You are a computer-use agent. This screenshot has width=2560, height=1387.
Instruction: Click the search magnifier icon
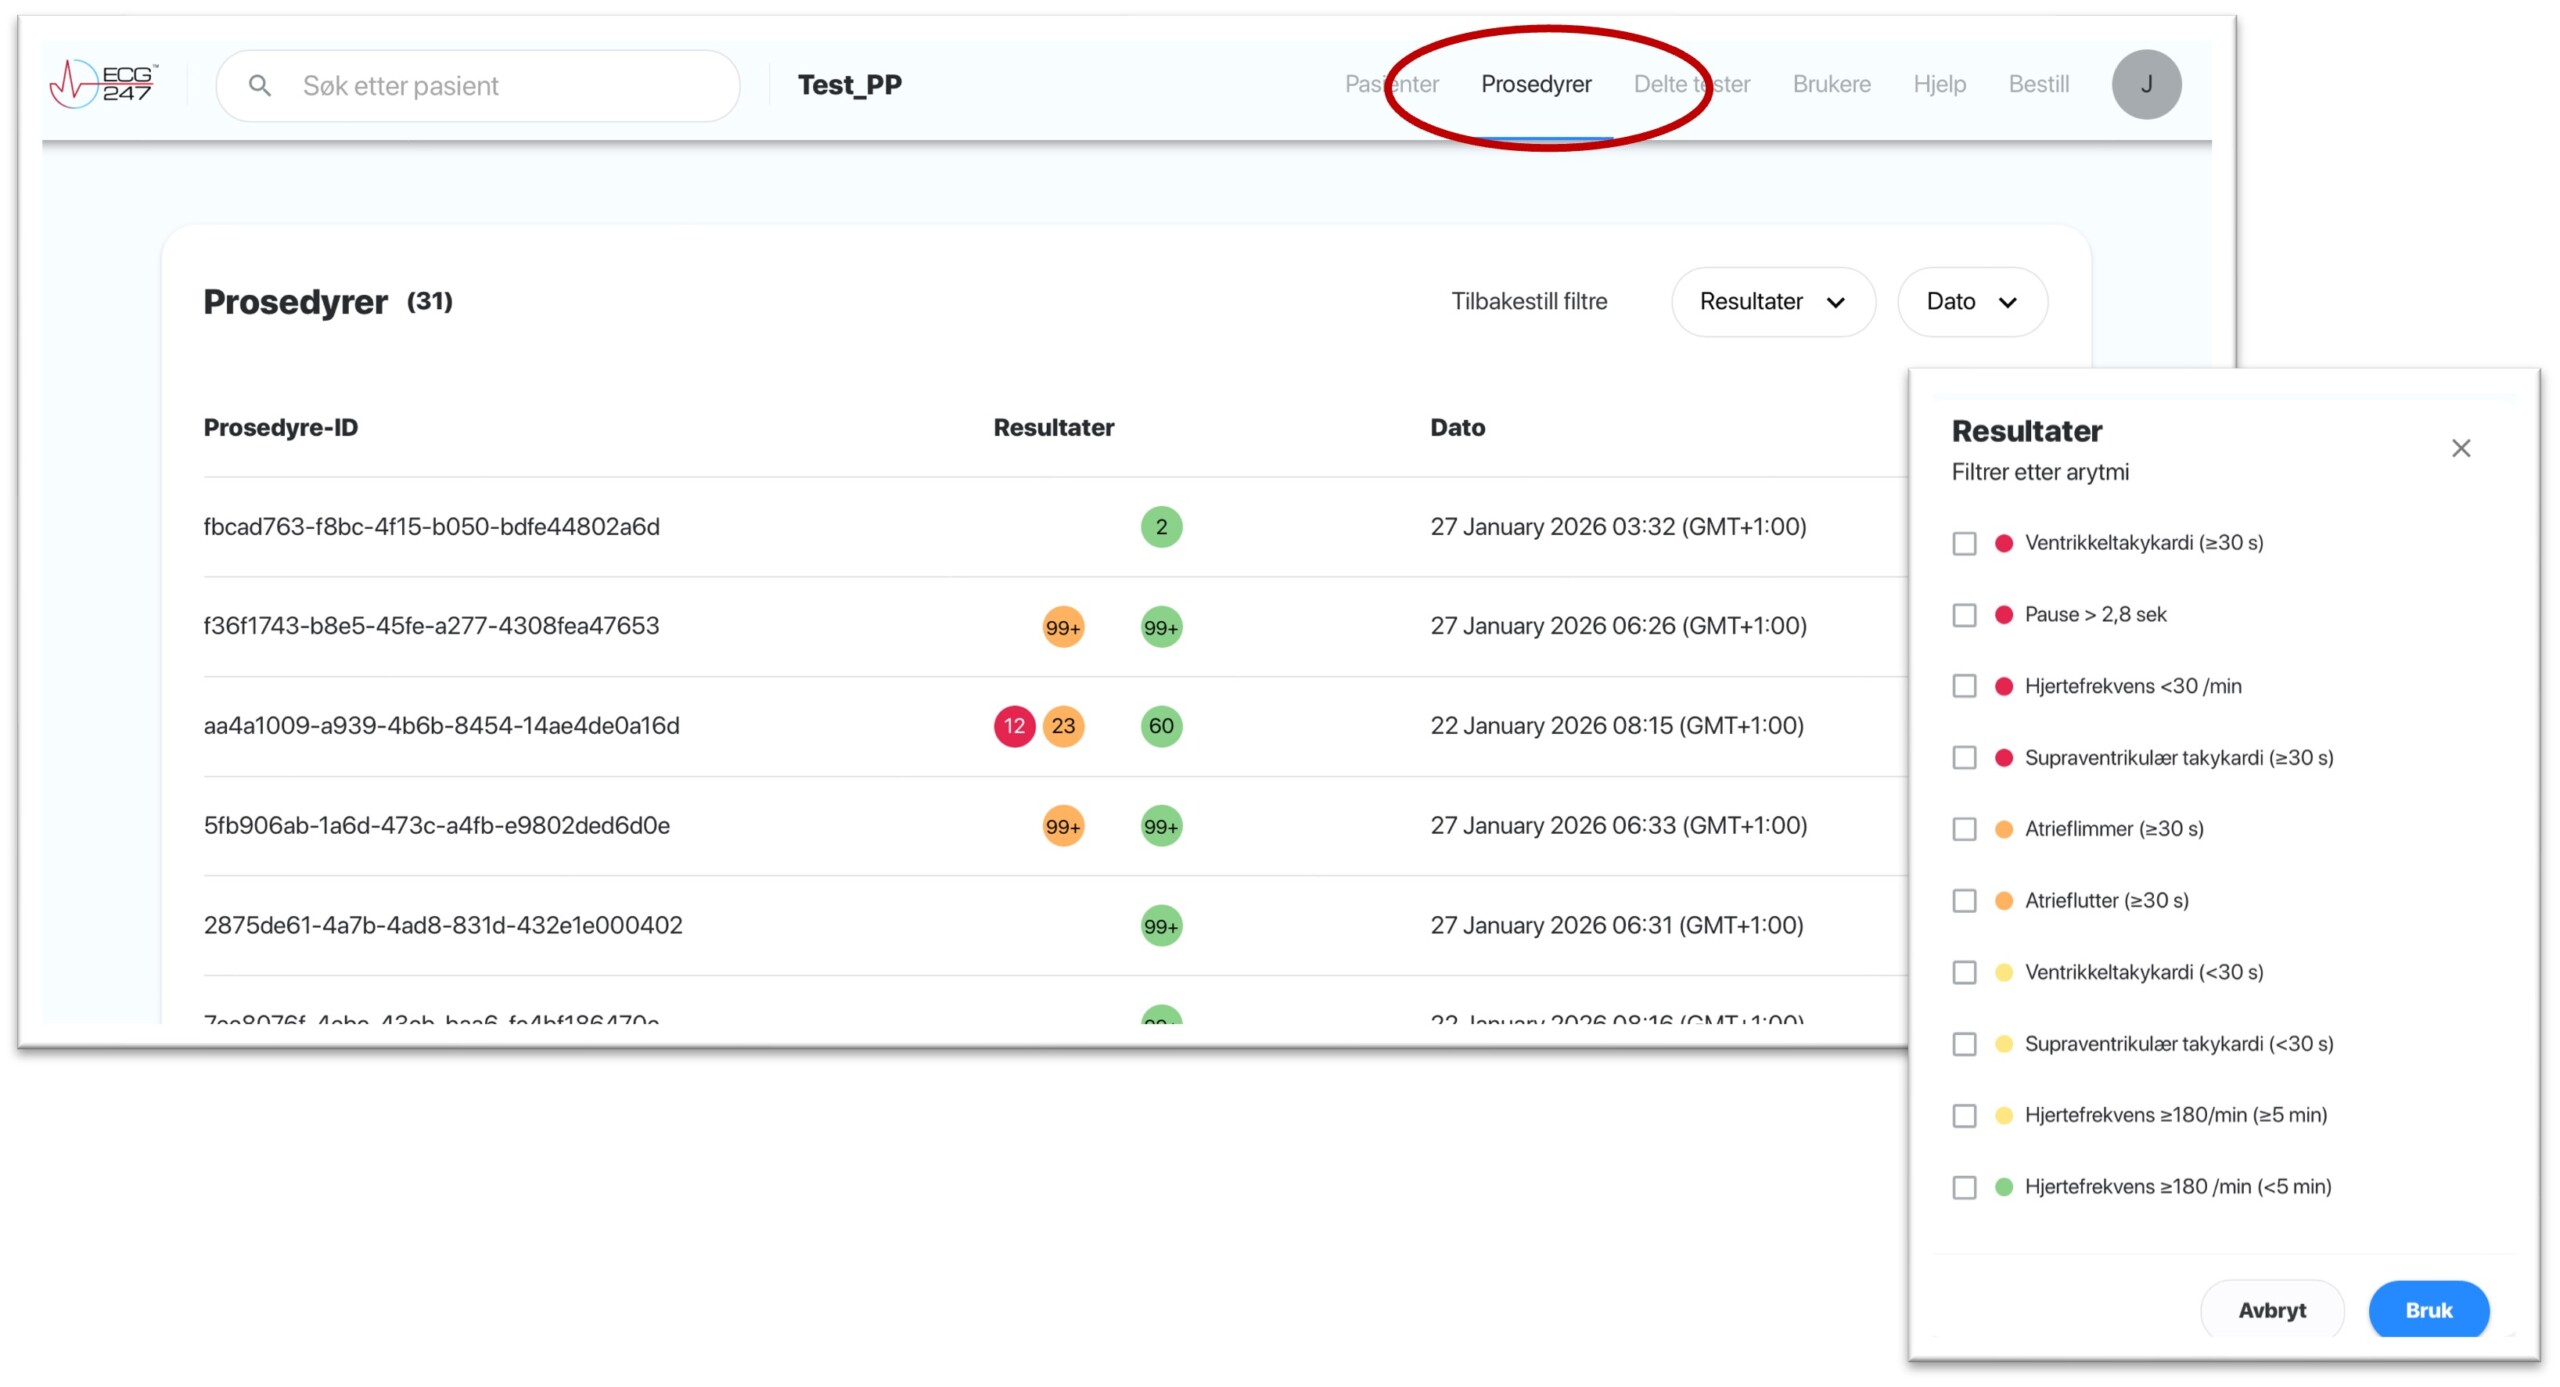click(x=259, y=86)
